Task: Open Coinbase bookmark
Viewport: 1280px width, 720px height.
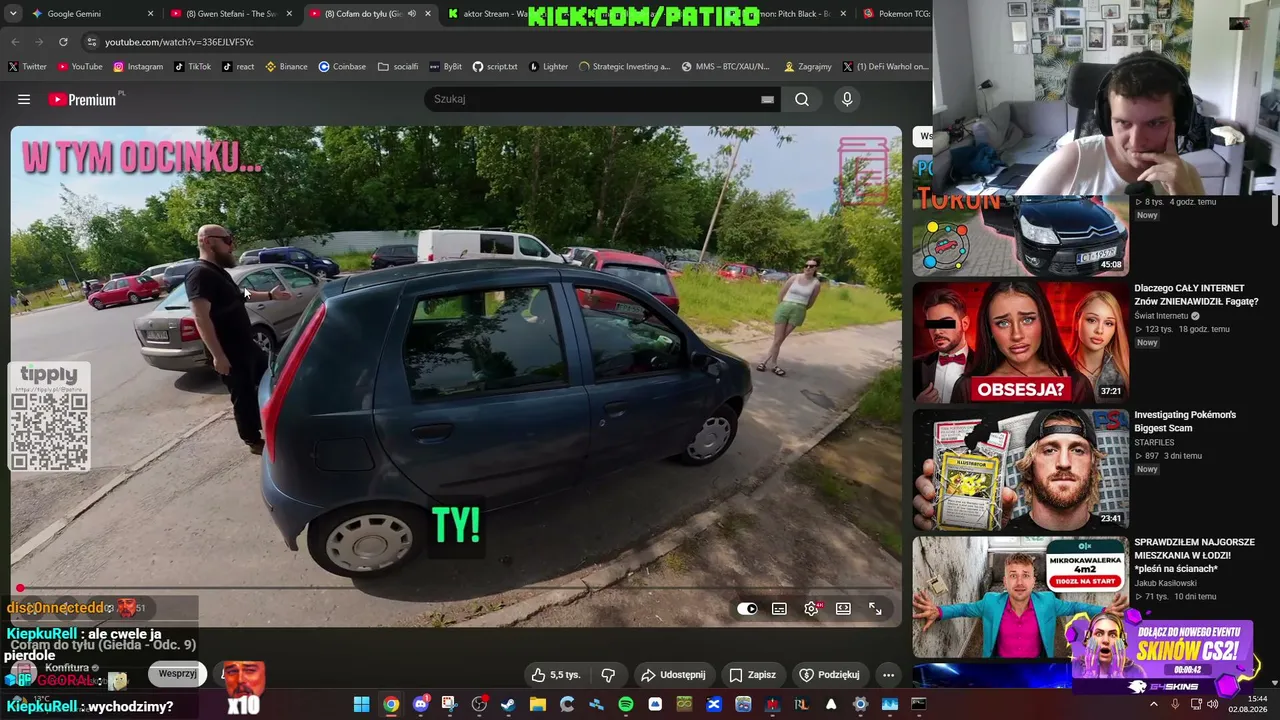Action: click(x=342, y=67)
